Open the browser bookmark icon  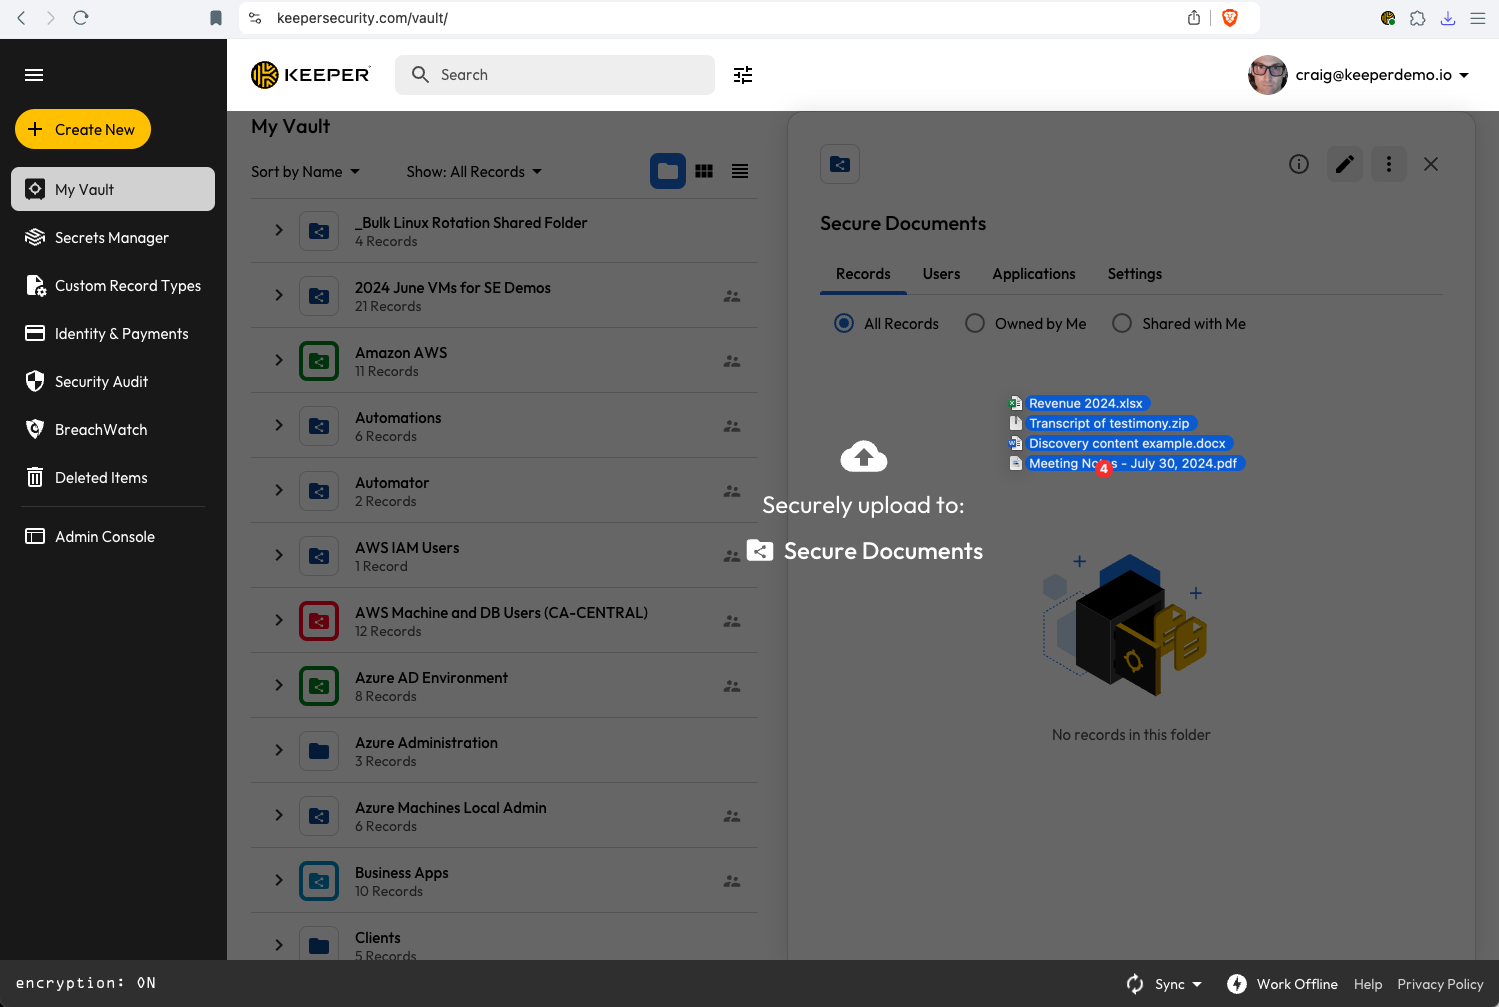216,18
